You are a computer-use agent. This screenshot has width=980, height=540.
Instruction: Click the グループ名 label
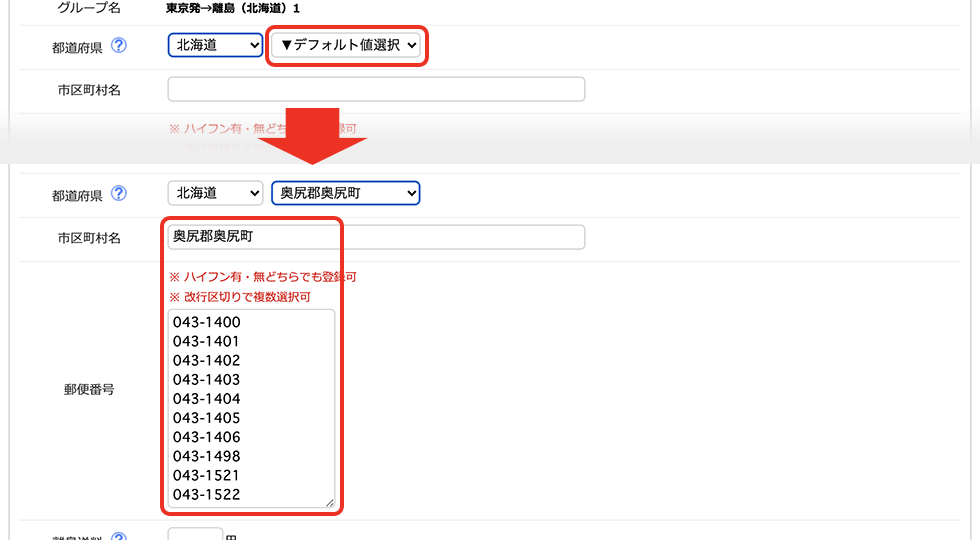coord(89,8)
